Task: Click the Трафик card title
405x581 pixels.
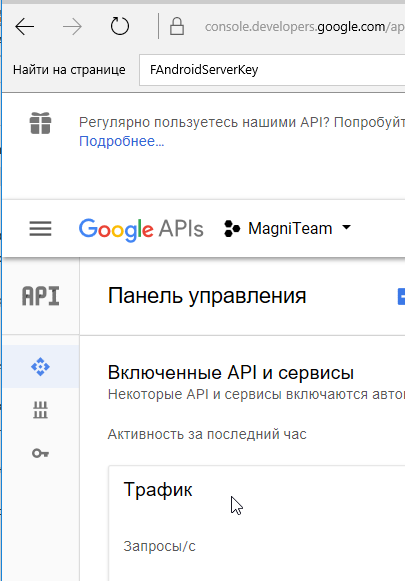Action: pos(158,489)
